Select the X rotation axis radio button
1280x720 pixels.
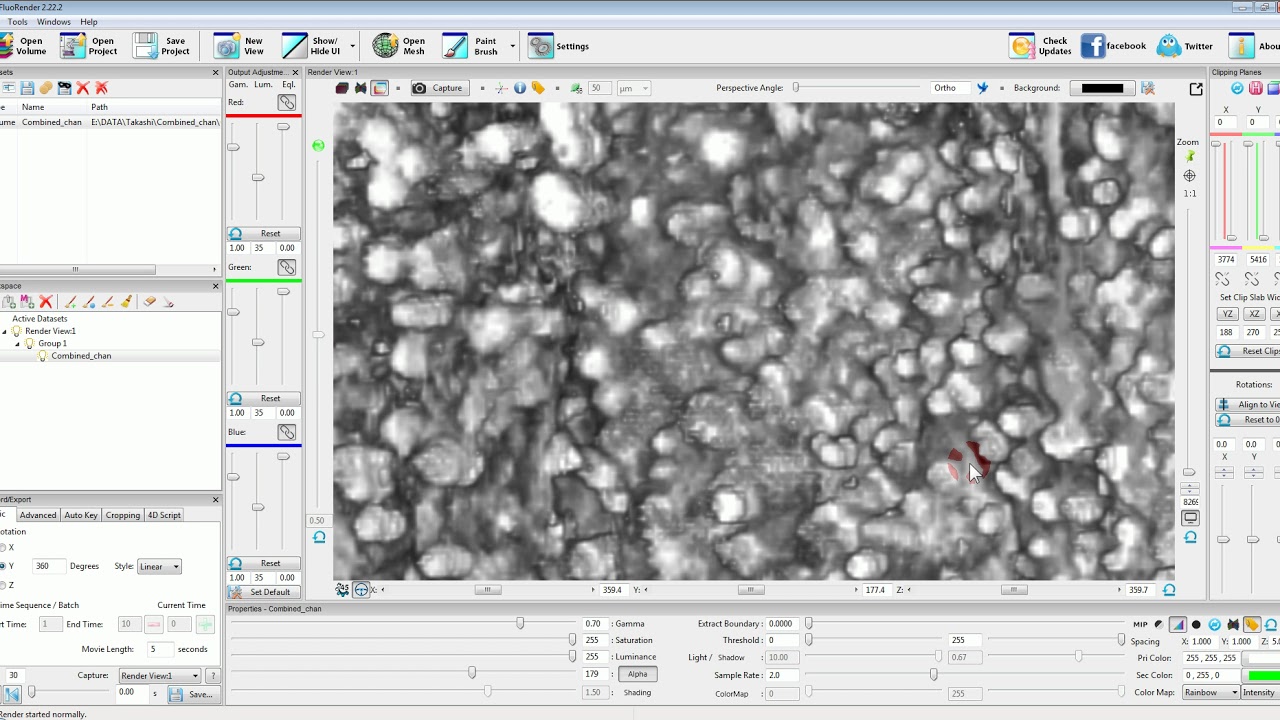(3, 548)
